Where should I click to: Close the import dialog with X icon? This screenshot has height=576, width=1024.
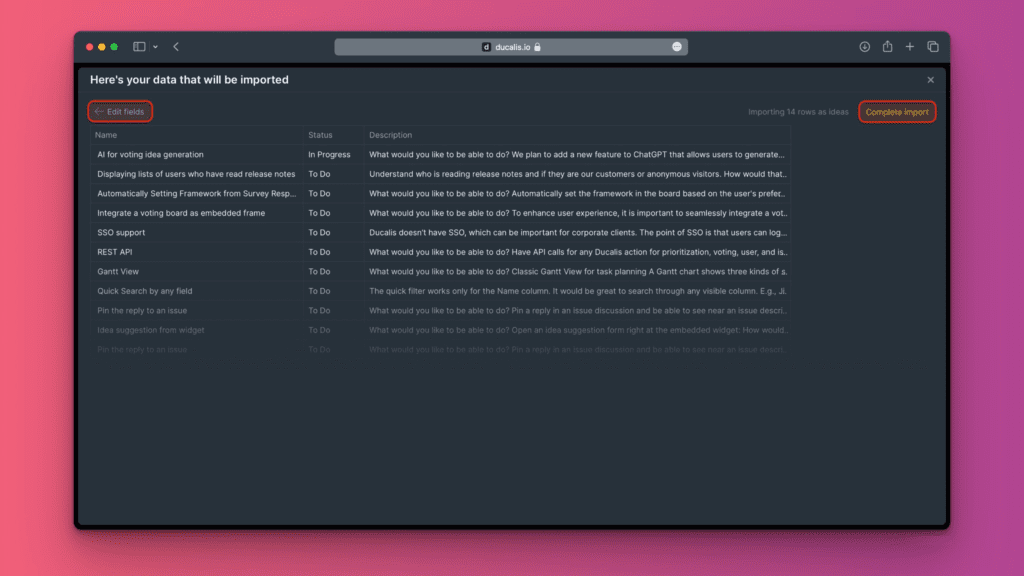pyautogui.click(x=930, y=80)
